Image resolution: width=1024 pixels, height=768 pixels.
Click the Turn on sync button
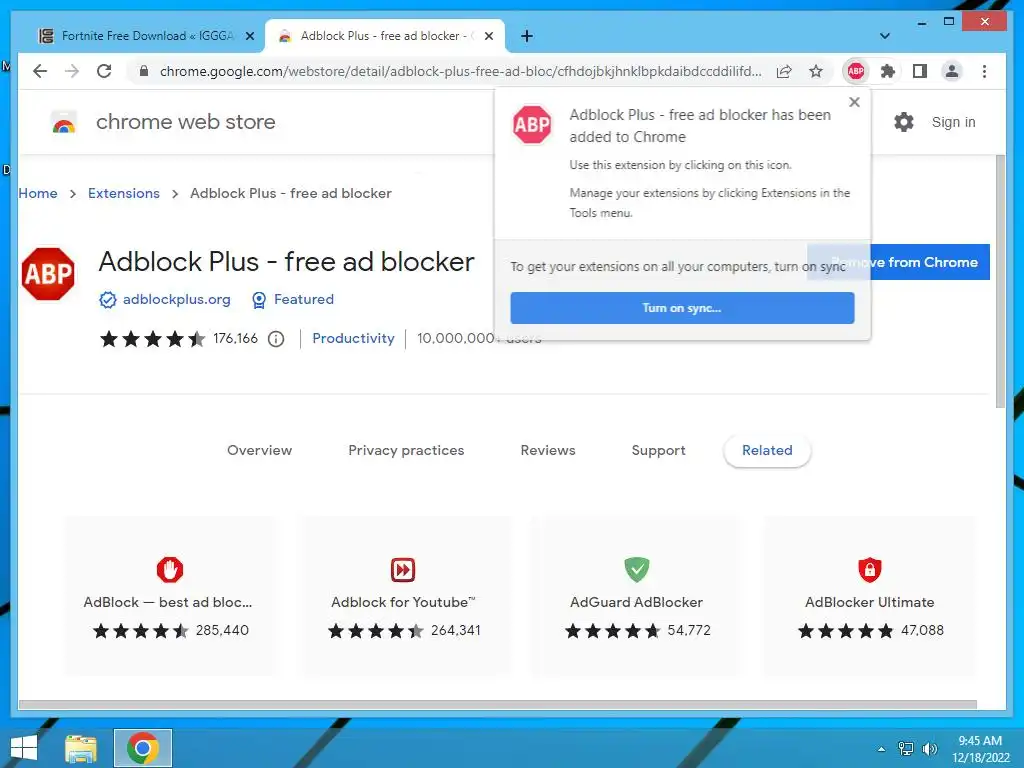pyautogui.click(x=682, y=308)
